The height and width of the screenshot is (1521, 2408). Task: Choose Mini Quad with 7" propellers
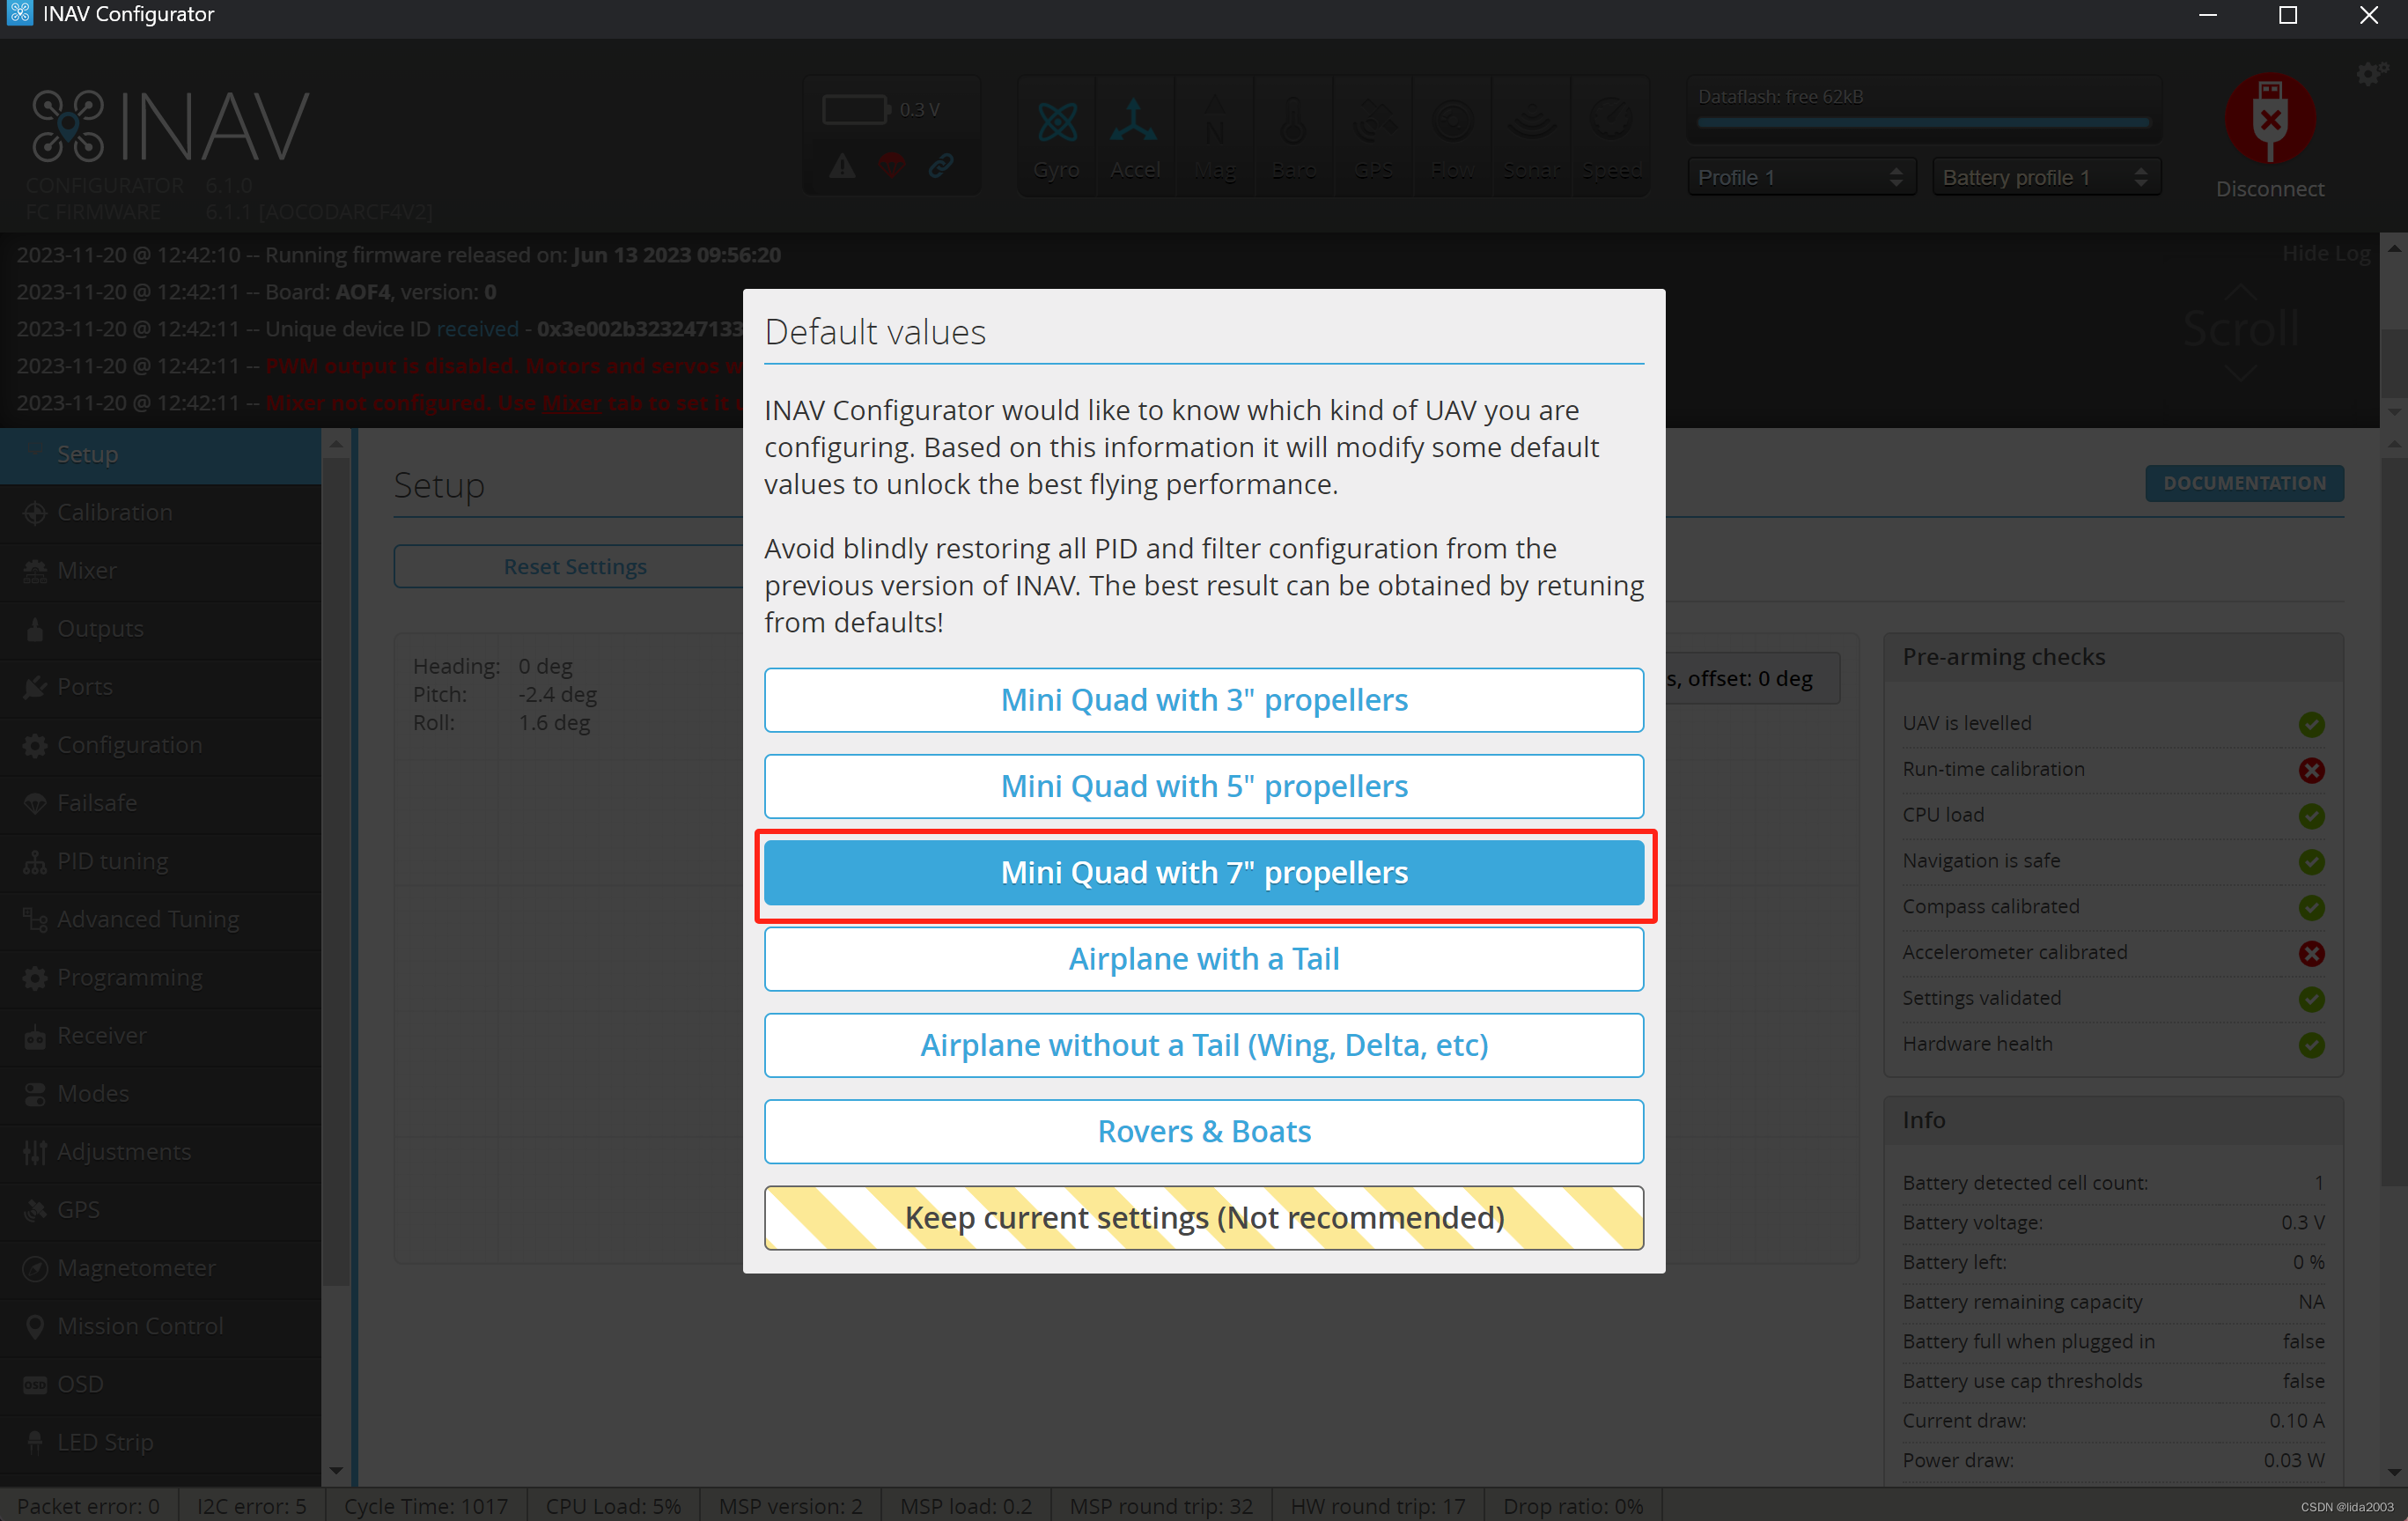point(1203,872)
